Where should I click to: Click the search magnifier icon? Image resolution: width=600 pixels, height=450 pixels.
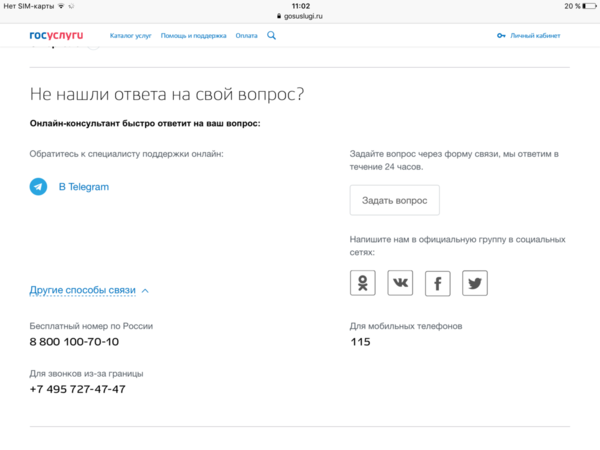271,36
